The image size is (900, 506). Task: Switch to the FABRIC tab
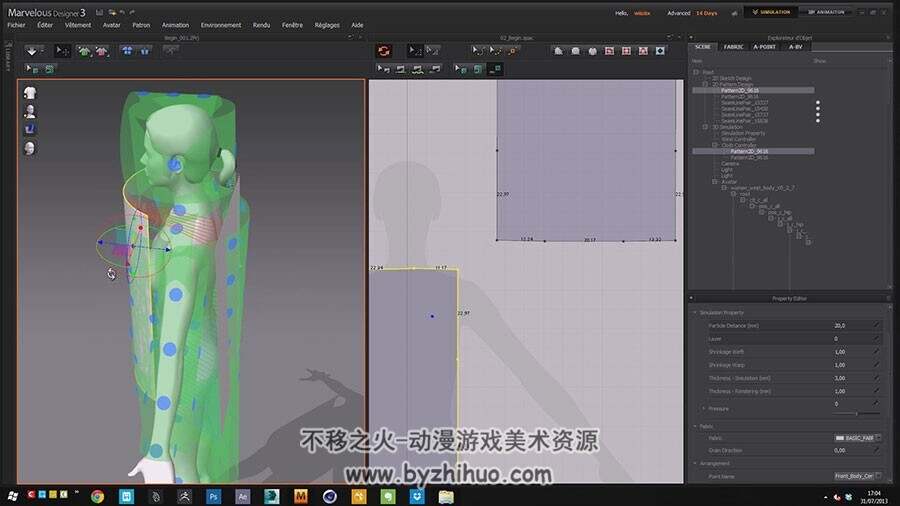733,47
